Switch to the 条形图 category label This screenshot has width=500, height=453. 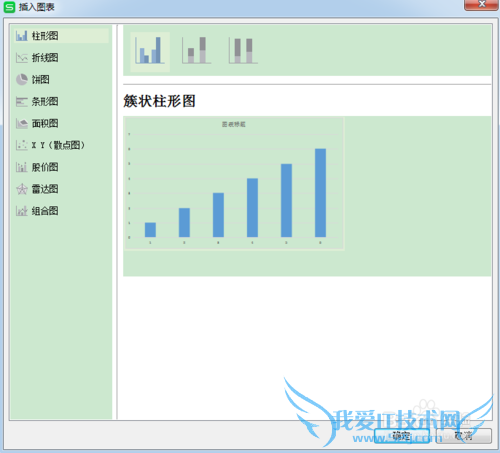(45, 101)
